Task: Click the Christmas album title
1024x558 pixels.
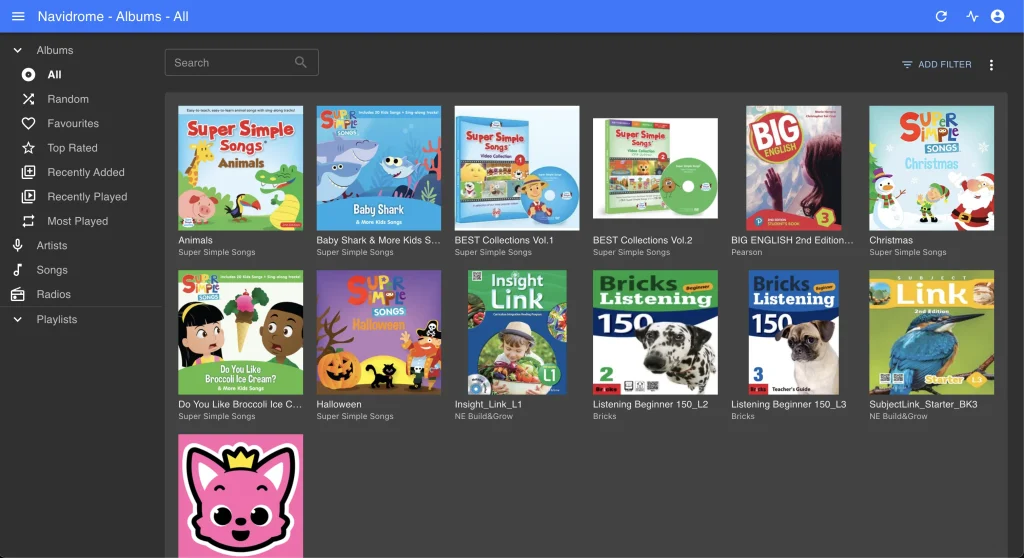Action: [891, 240]
